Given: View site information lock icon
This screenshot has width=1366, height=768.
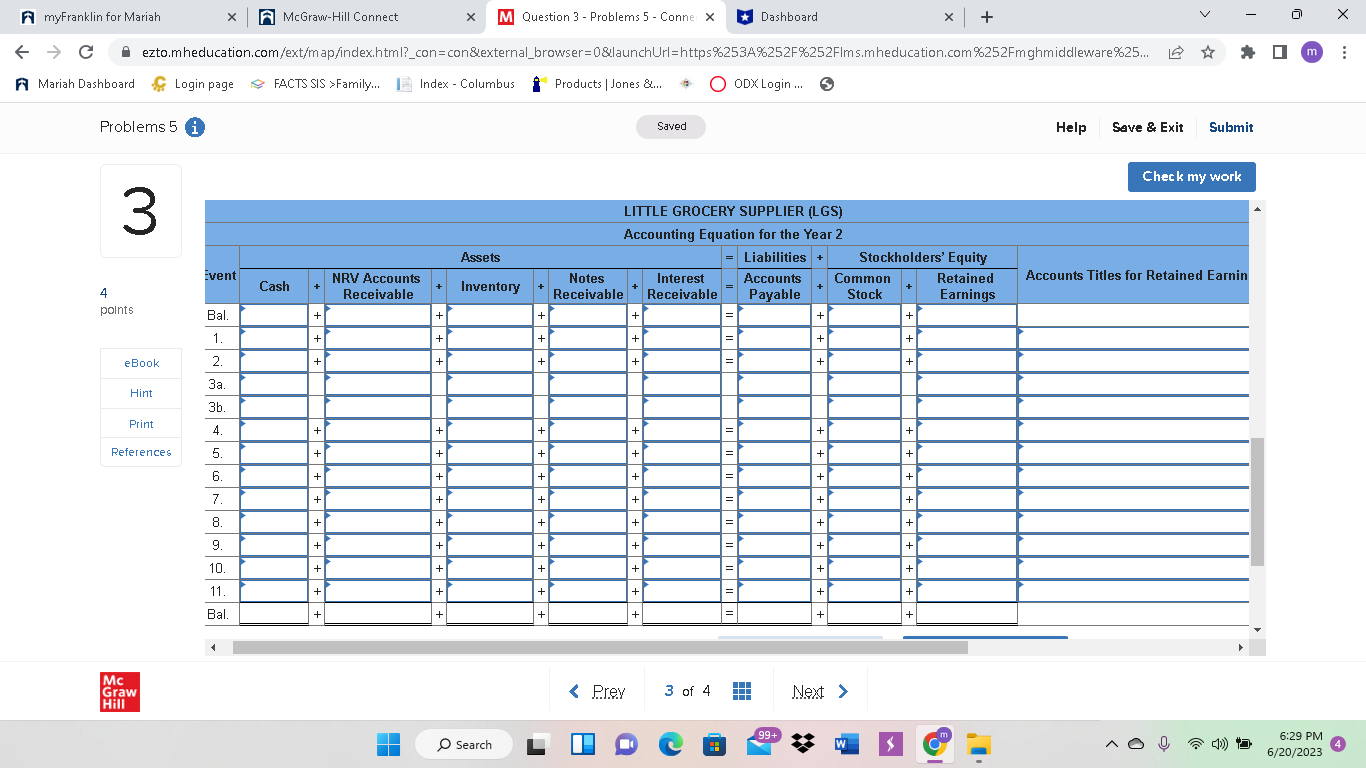Looking at the screenshot, I should point(126,52).
